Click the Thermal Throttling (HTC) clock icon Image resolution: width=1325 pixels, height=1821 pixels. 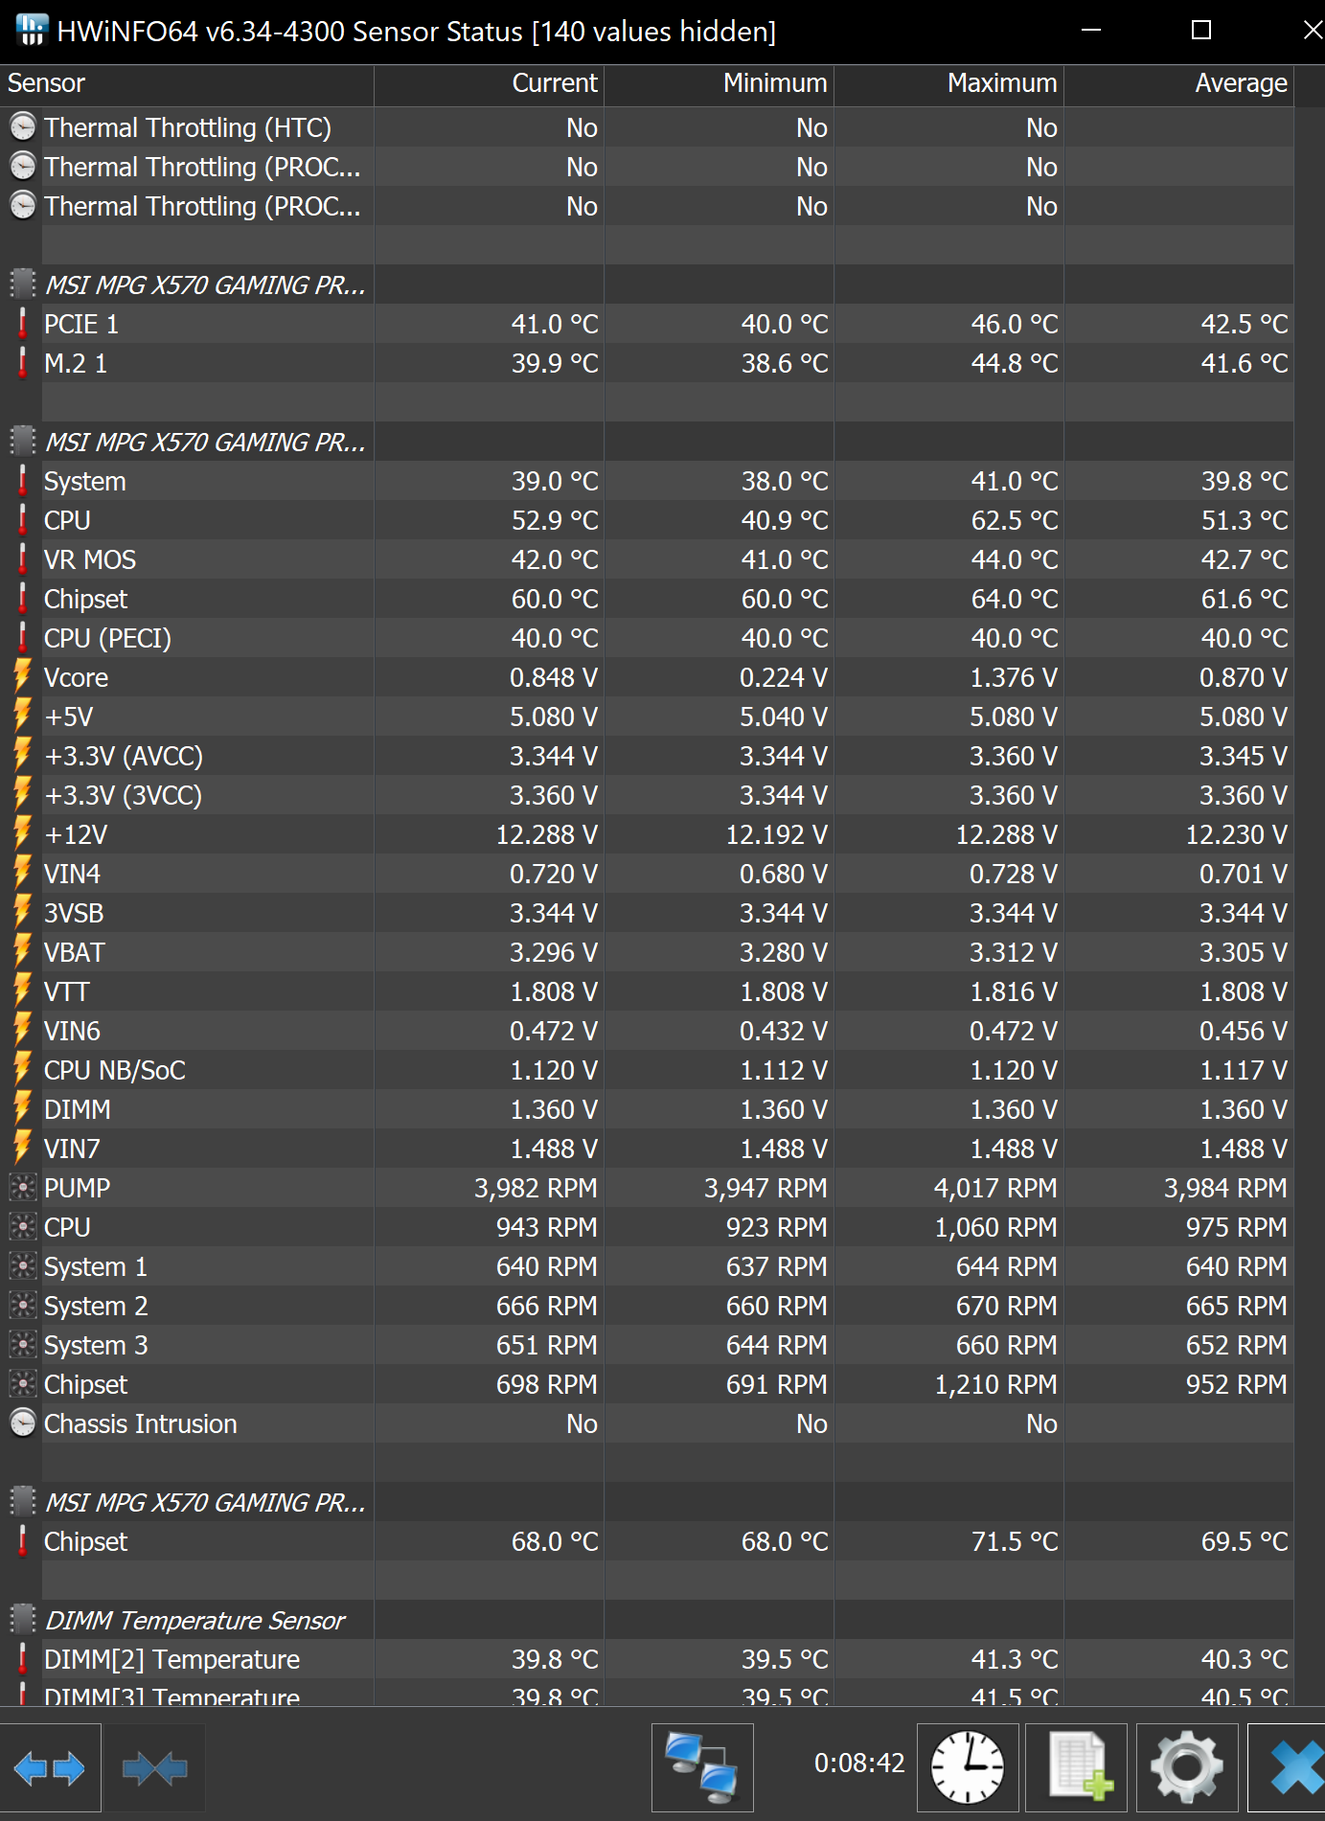pyautogui.click(x=22, y=127)
